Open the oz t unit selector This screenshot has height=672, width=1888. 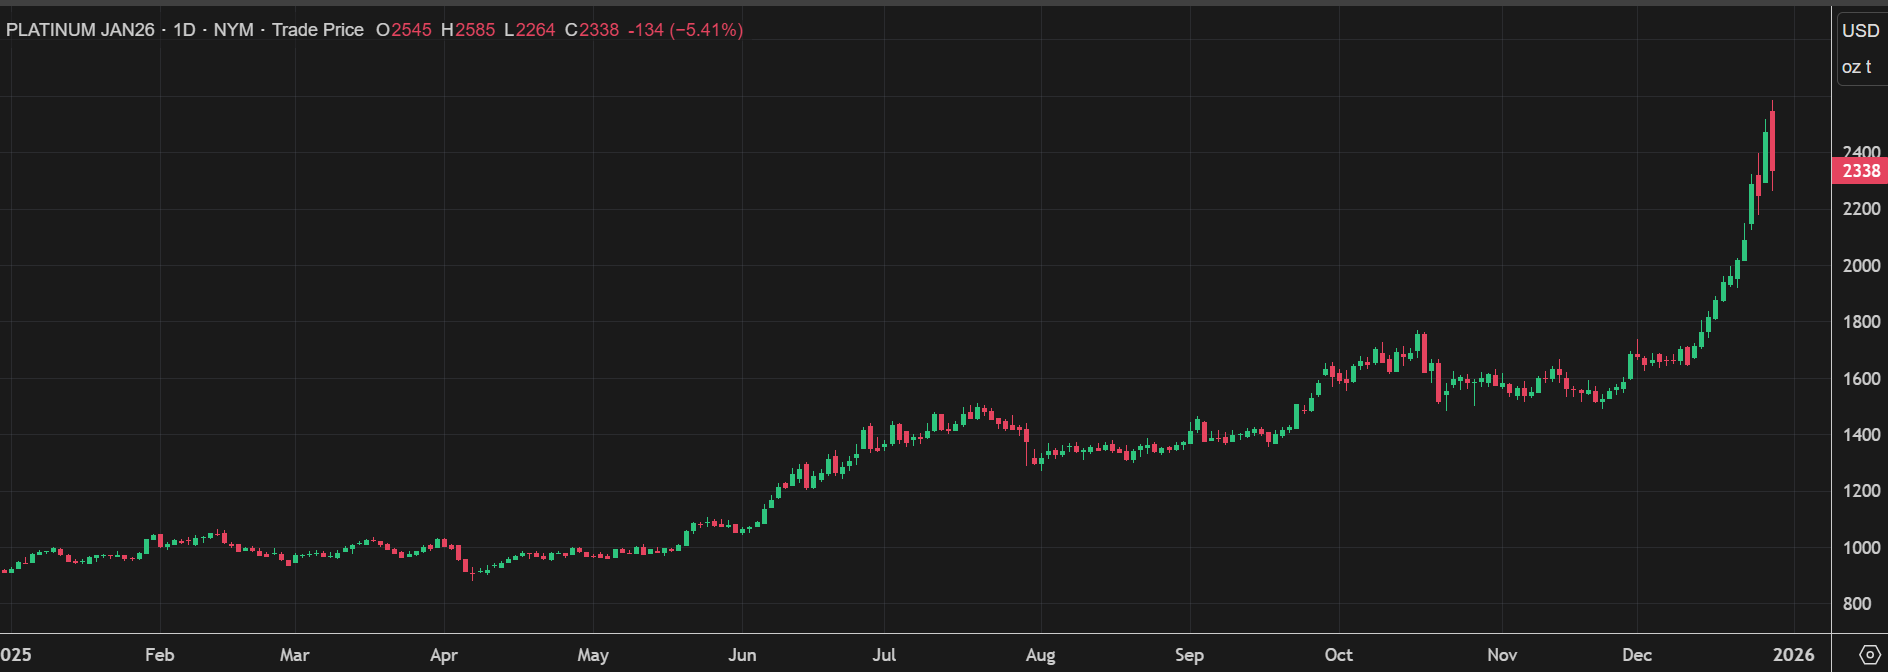1856,67
